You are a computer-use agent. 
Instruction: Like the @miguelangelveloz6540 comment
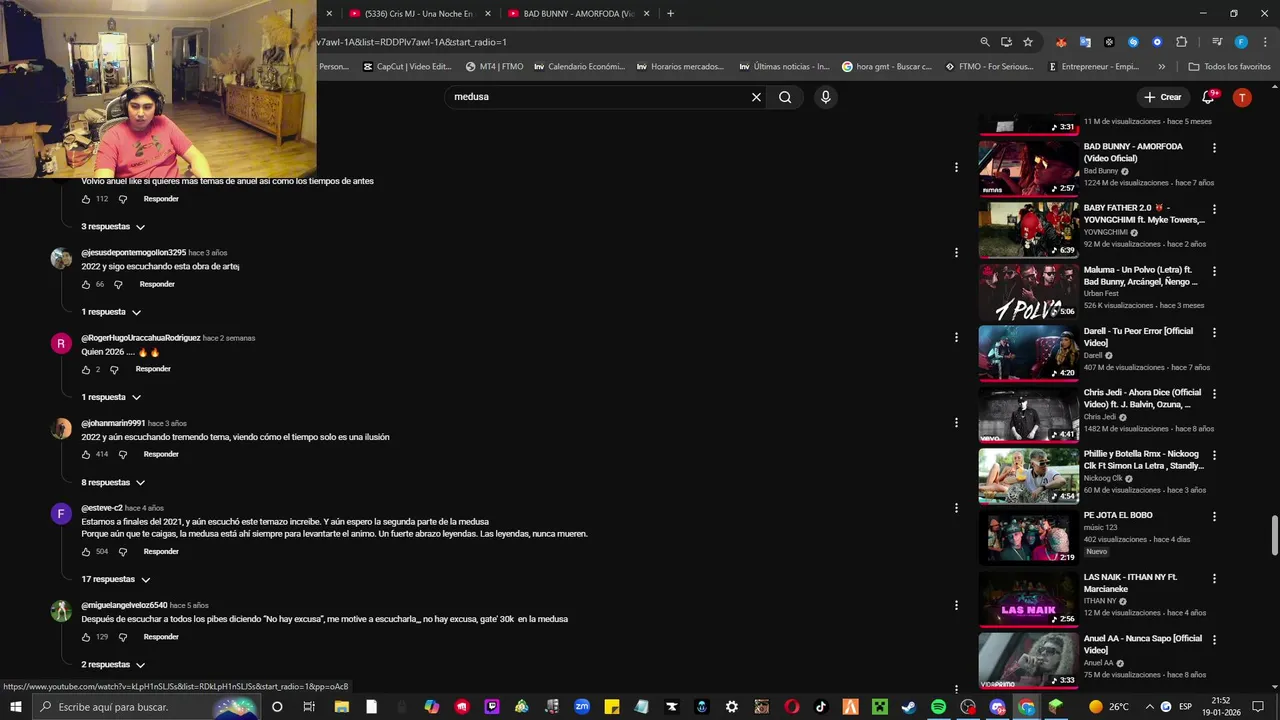86,637
